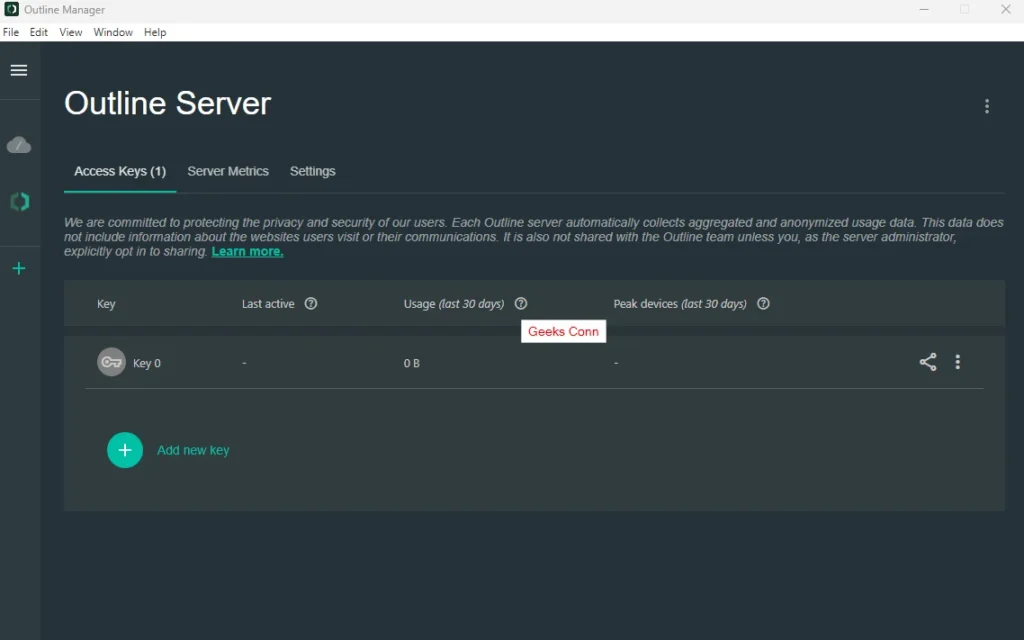Add a new server with the sidebar plus icon
The width and height of the screenshot is (1024, 640).
pos(19,268)
